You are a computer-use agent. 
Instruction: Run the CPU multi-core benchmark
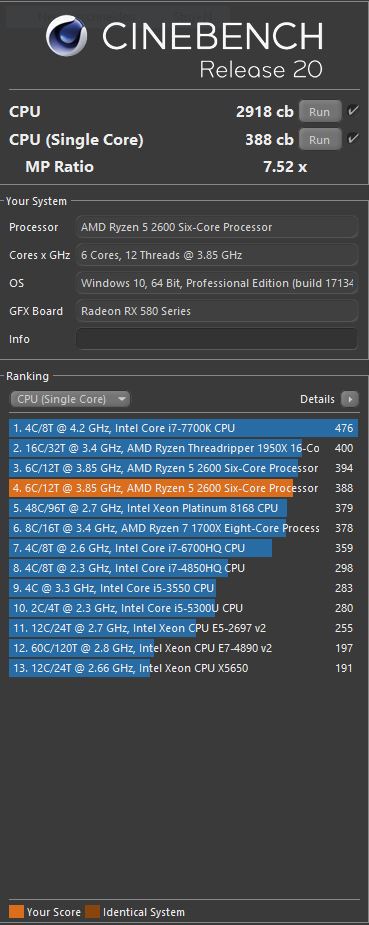[319, 111]
